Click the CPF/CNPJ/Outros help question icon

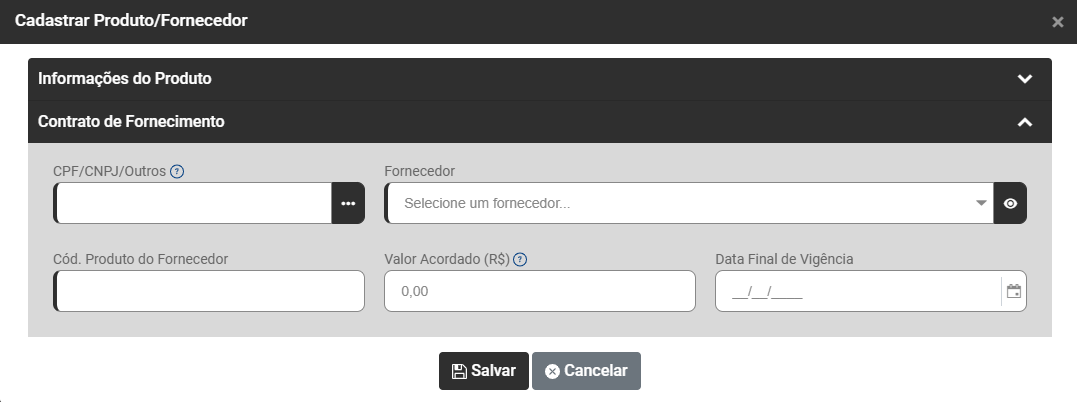click(177, 171)
